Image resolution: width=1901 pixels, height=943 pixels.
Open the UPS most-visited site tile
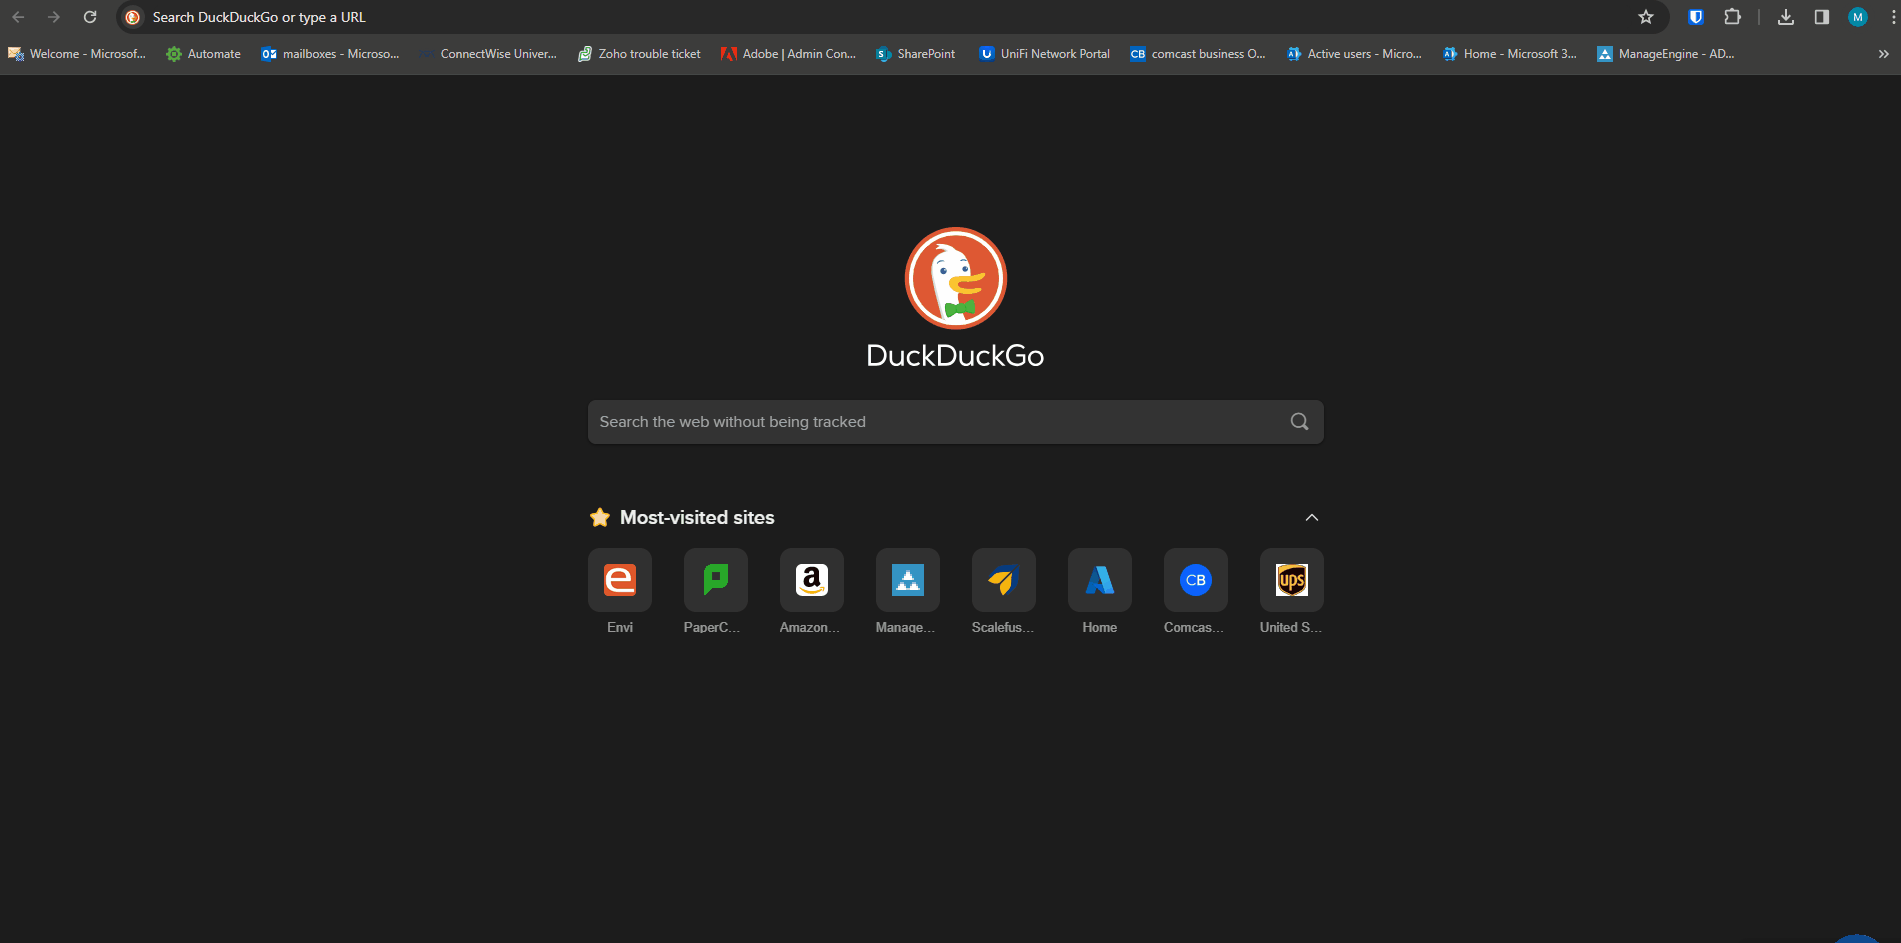(1291, 580)
